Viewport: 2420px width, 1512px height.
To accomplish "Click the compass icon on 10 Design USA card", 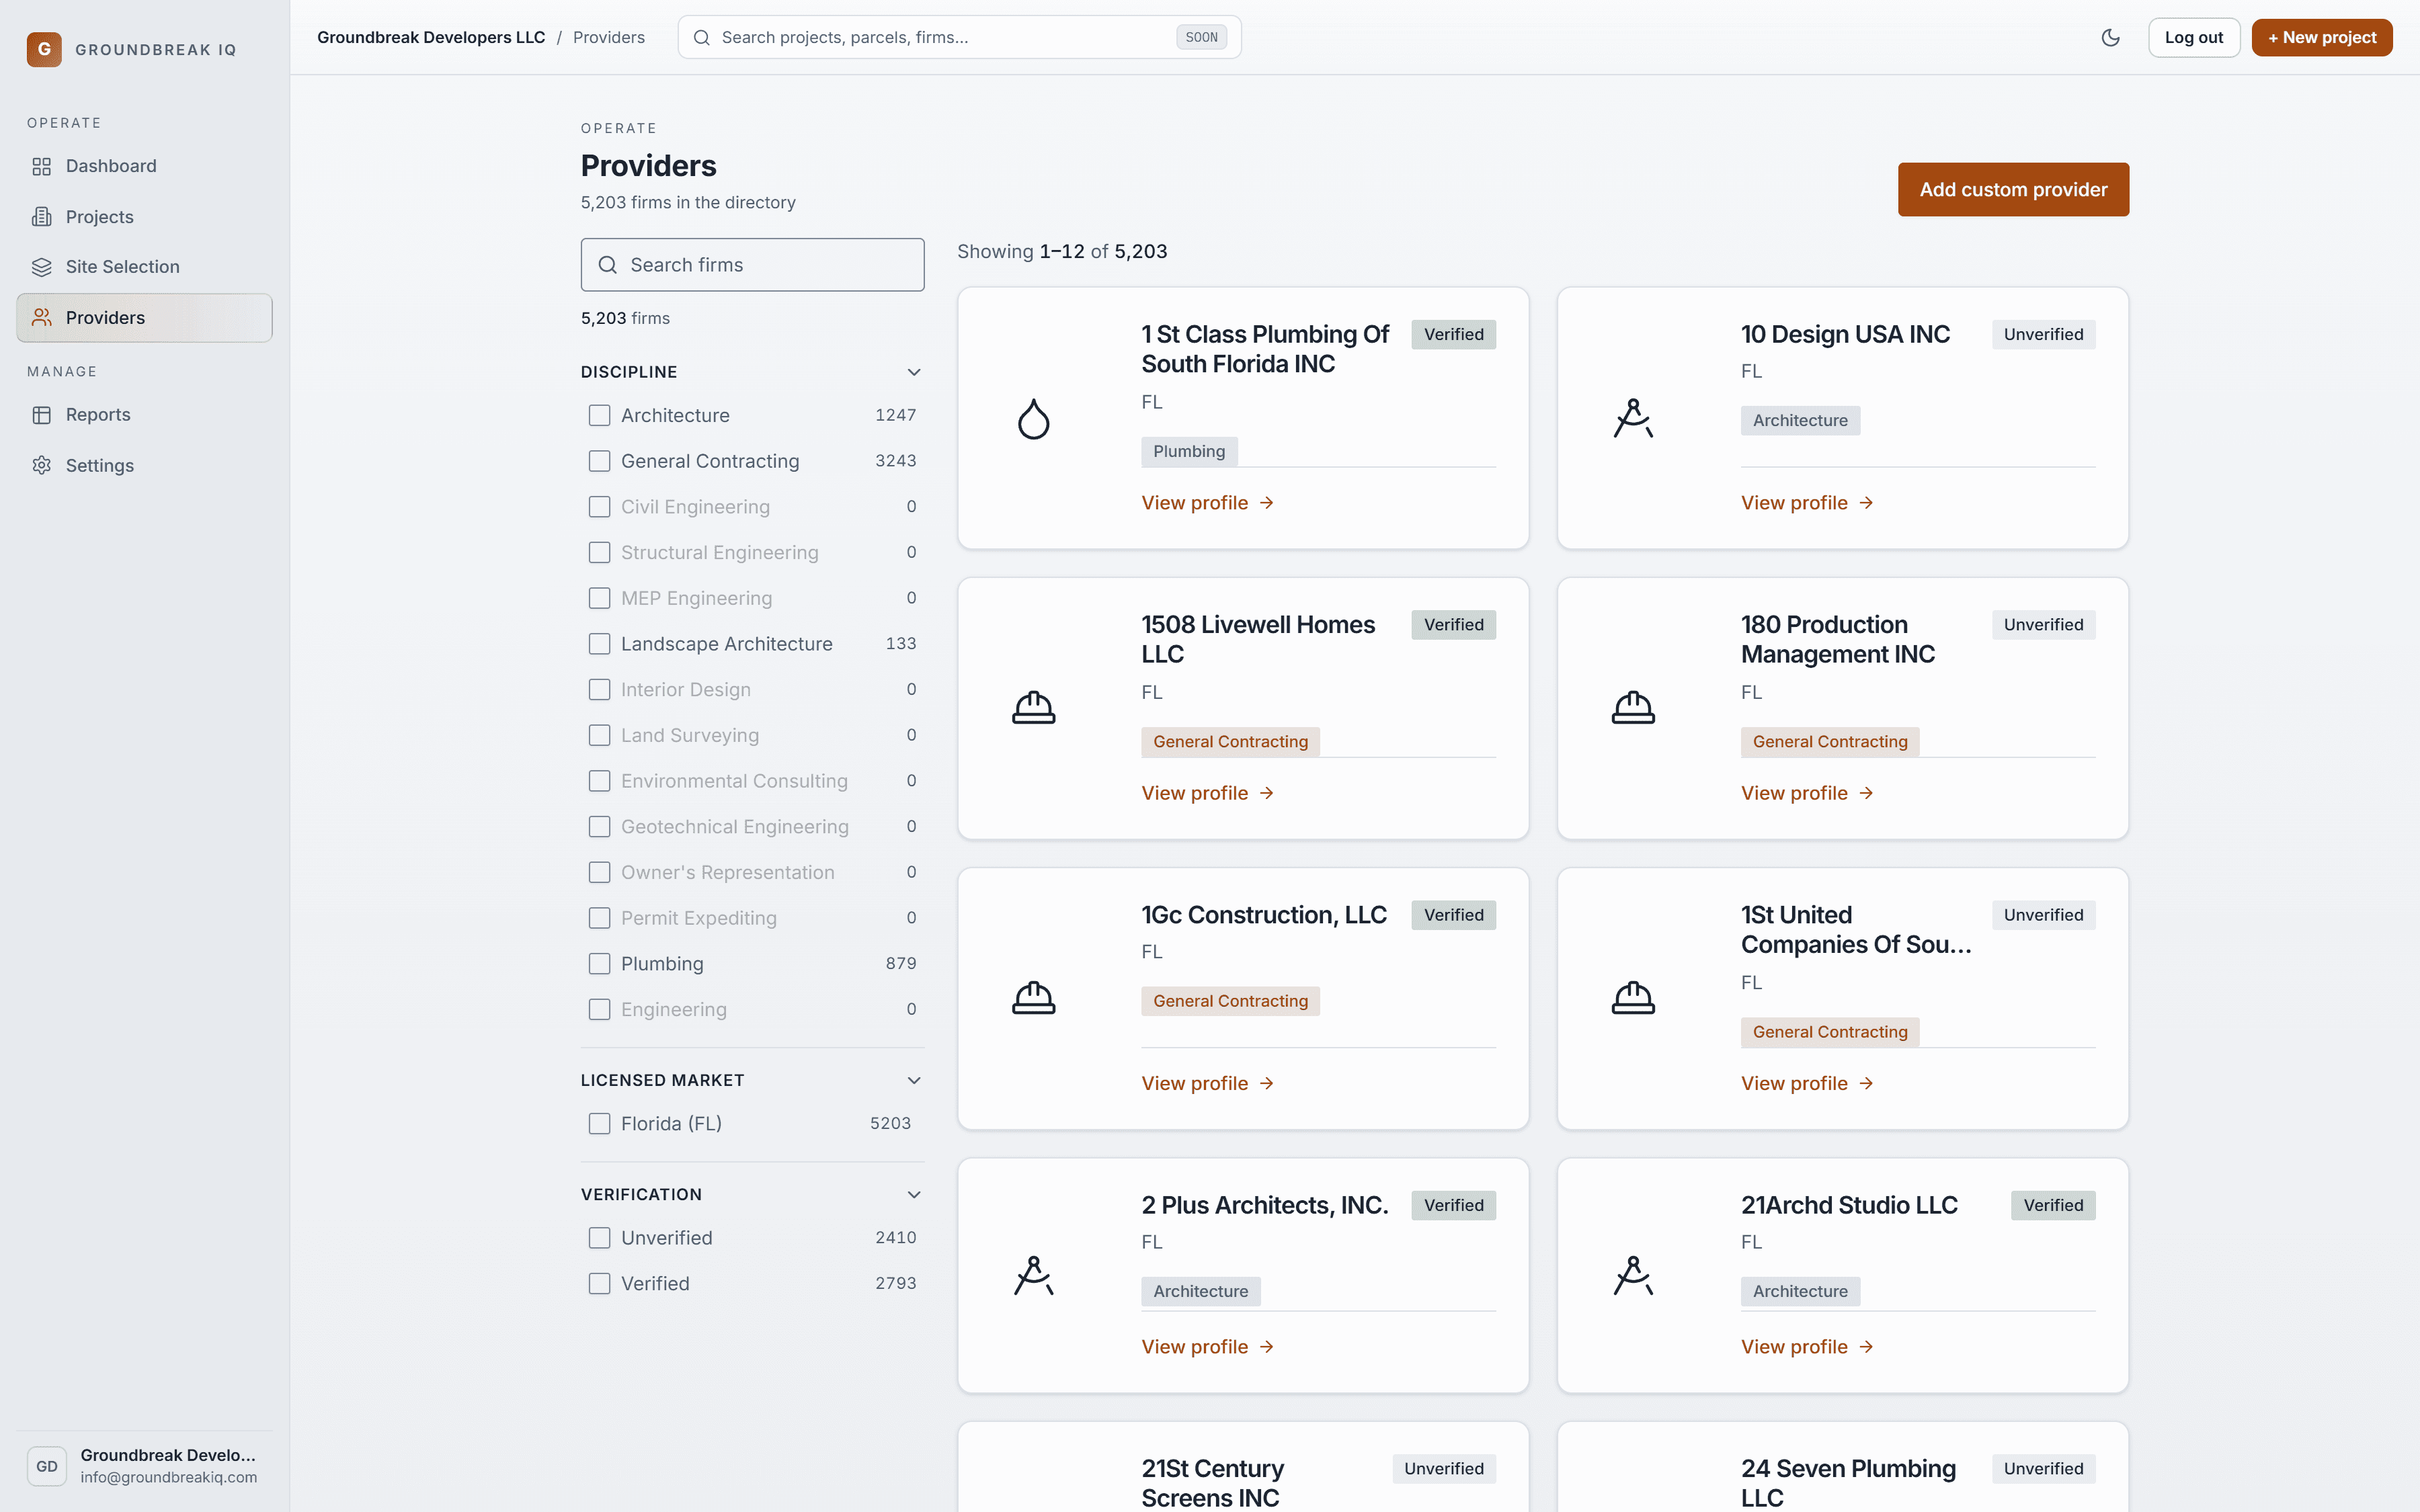I will (x=1632, y=419).
